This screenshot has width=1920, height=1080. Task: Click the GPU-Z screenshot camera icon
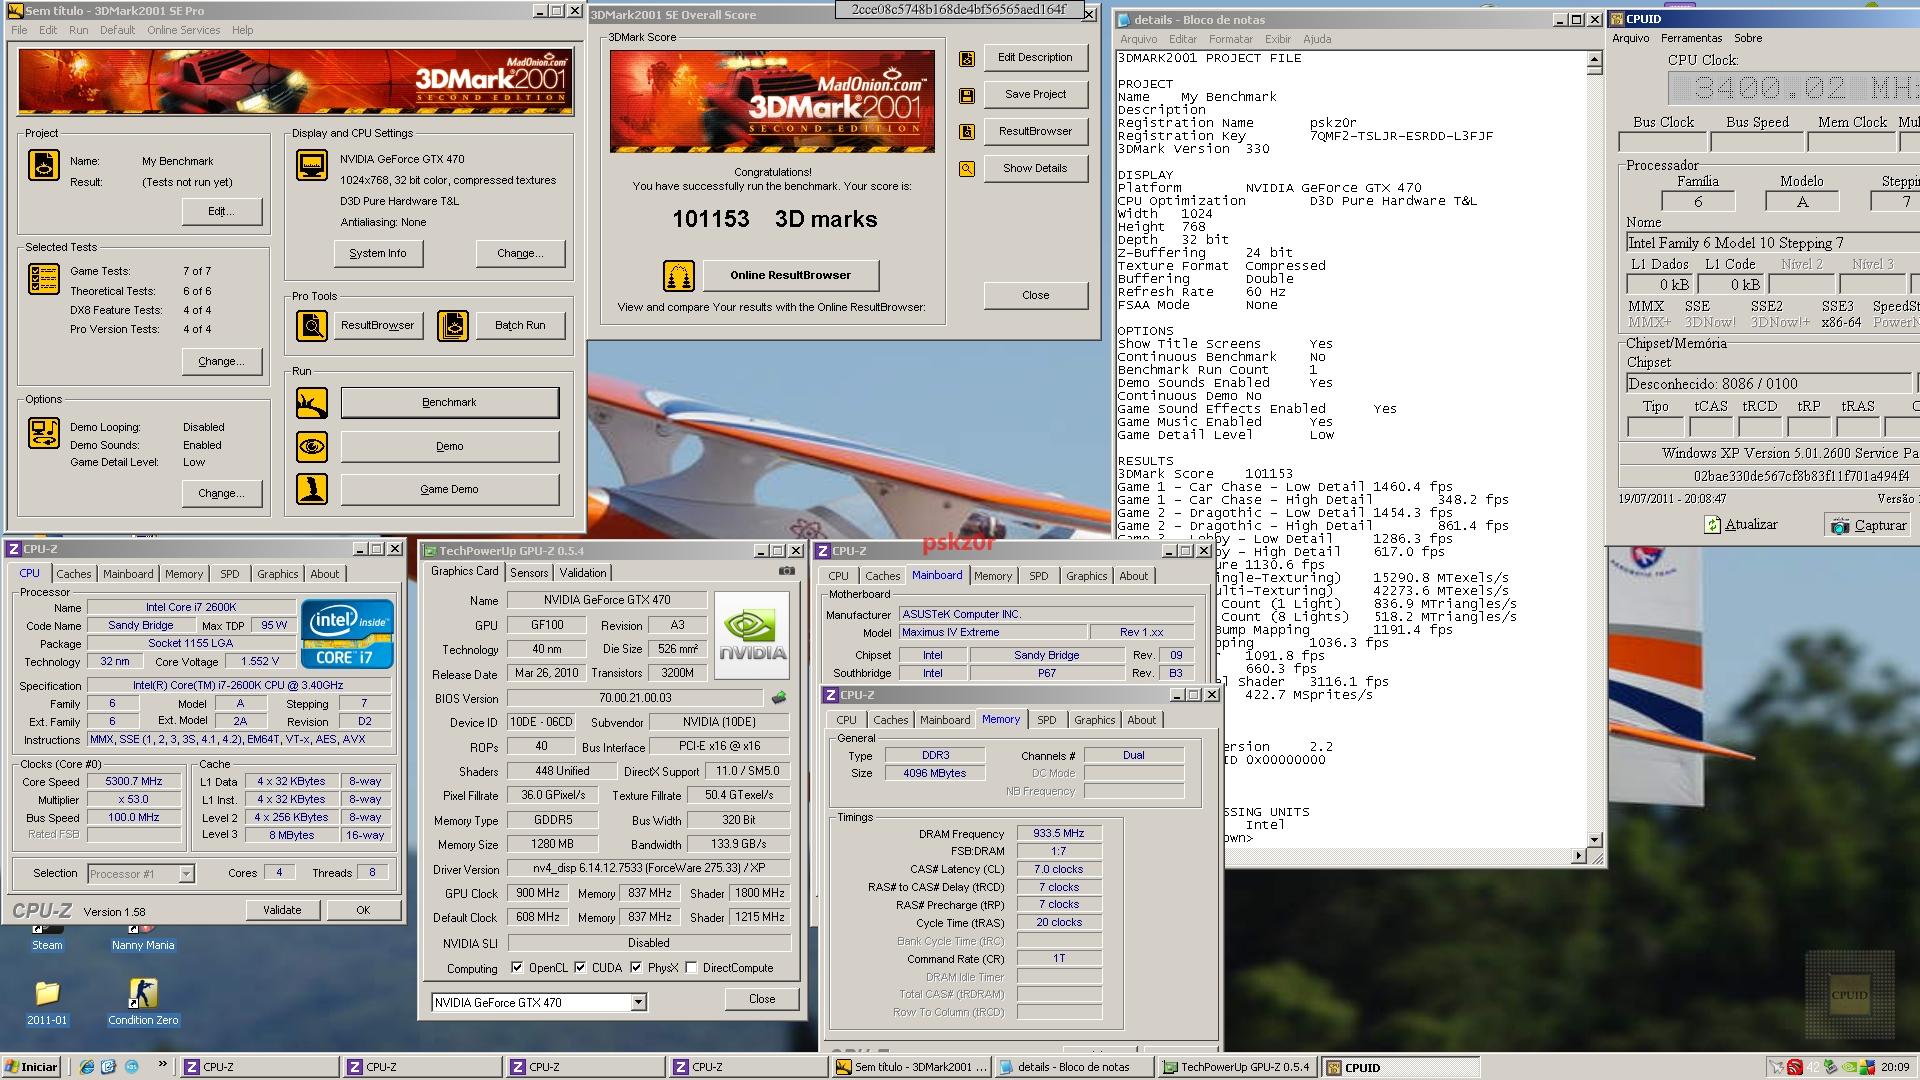pyautogui.click(x=787, y=571)
